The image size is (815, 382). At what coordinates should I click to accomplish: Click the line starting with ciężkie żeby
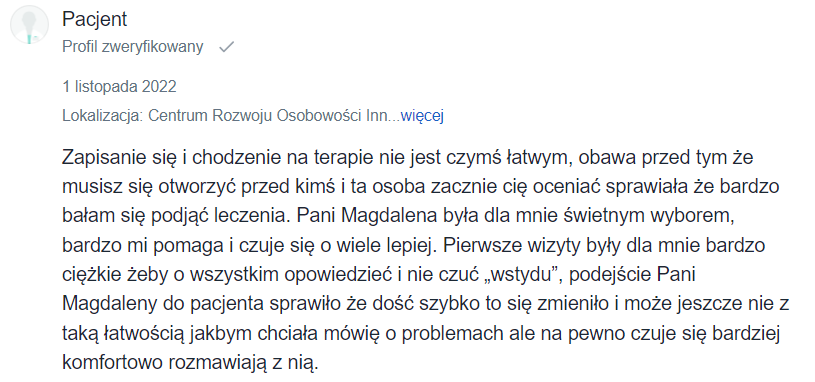pos(379,275)
